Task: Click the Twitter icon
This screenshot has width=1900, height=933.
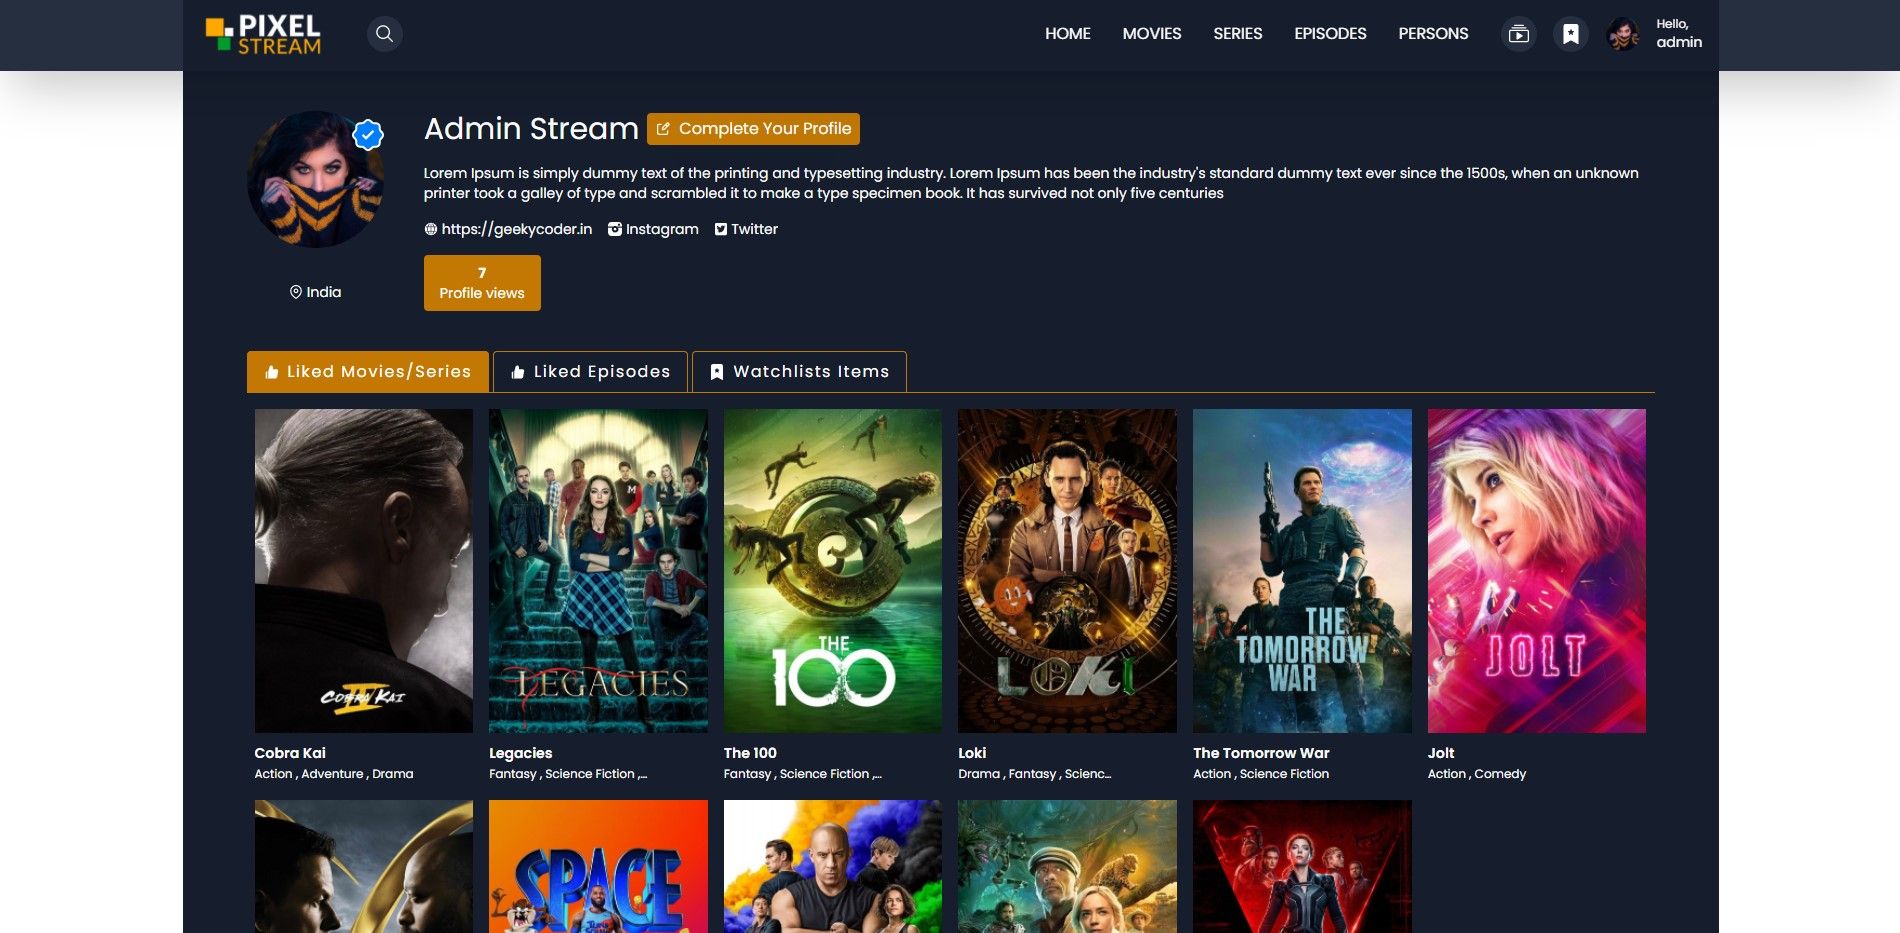Action: coord(721,229)
